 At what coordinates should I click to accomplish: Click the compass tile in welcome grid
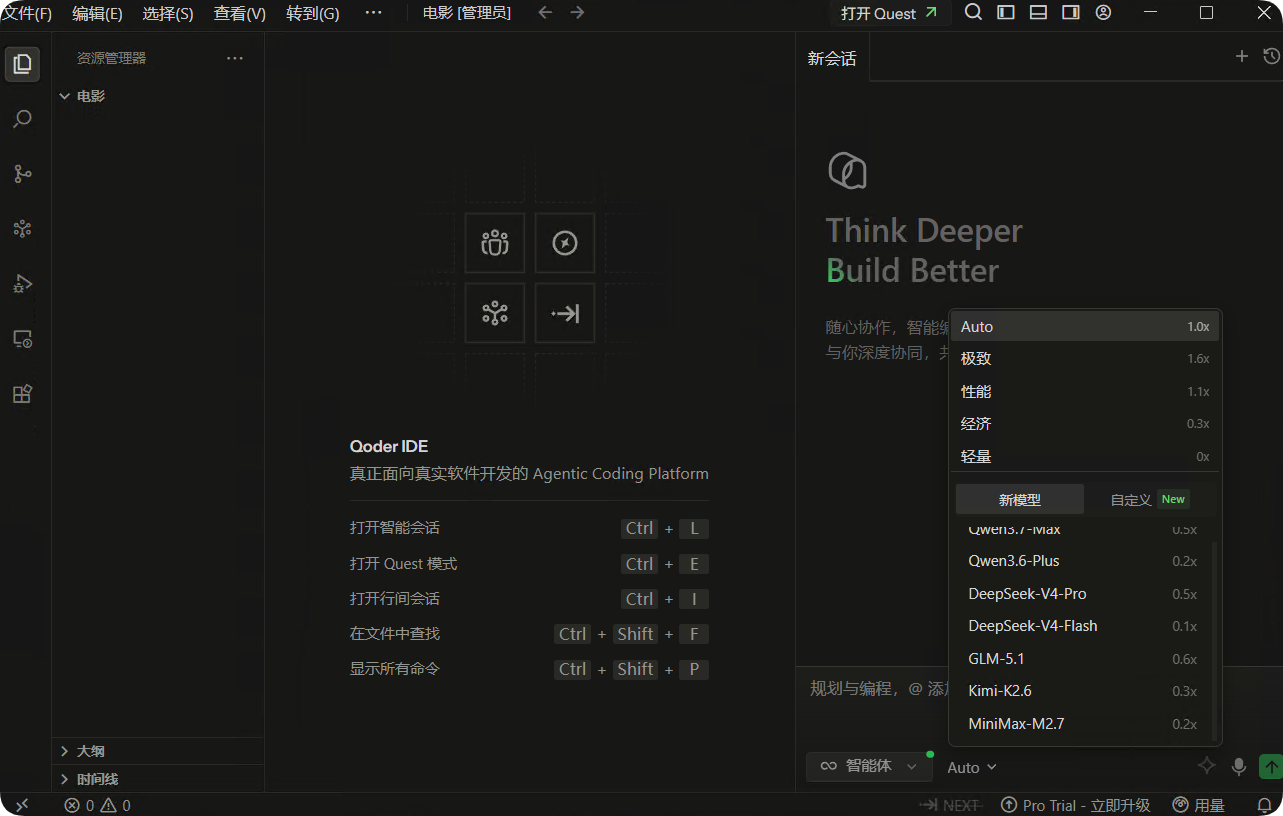click(565, 243)
